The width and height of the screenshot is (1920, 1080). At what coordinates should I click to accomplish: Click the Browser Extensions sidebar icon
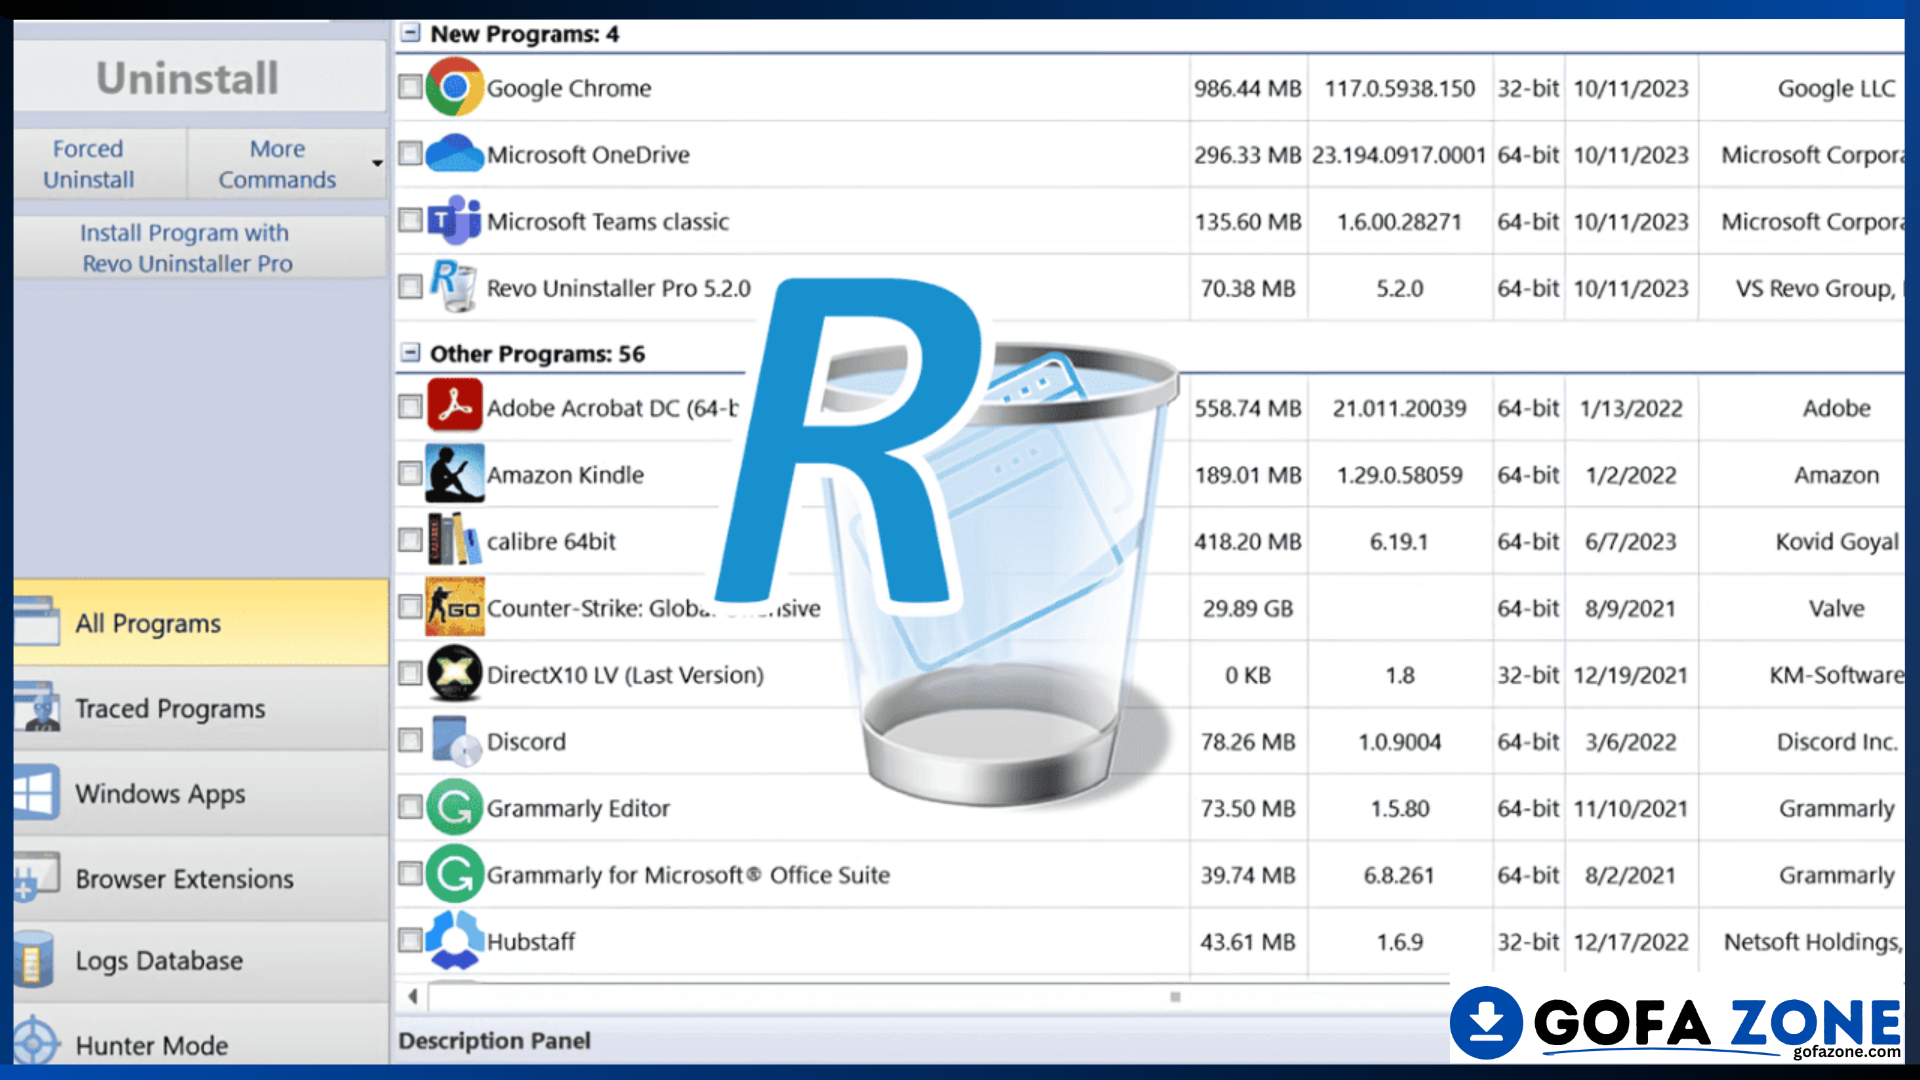tap(37, 877)
